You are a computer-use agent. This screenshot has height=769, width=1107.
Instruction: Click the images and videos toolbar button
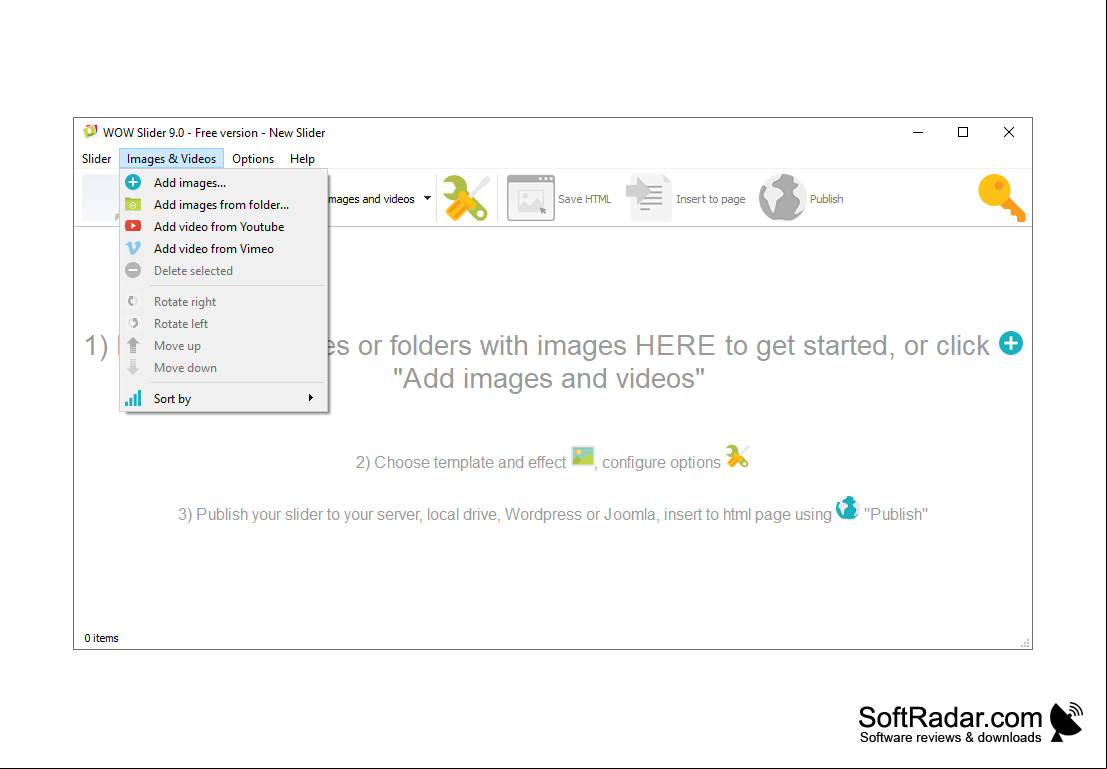[371, 199]
